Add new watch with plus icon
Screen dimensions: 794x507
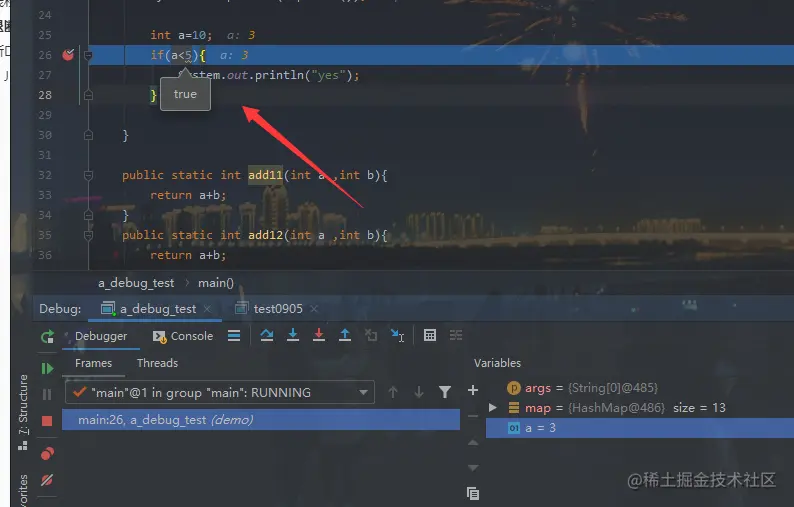pos(473,390)
